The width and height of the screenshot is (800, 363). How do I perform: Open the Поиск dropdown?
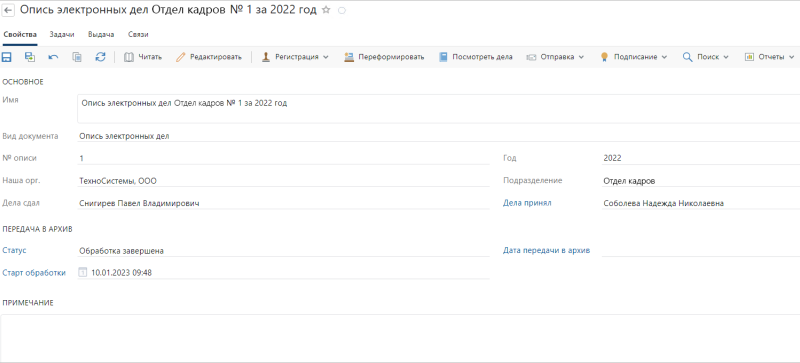point(706,57)
